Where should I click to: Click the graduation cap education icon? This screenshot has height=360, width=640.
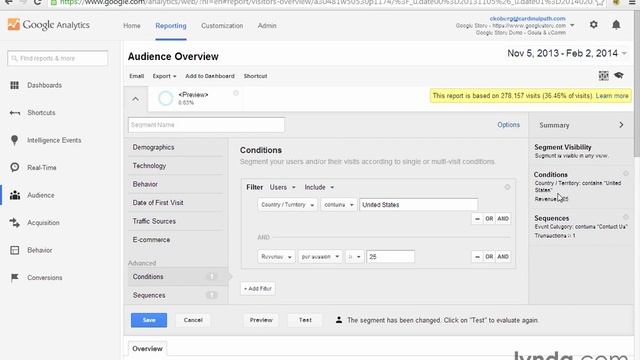(x=619, y=75)
